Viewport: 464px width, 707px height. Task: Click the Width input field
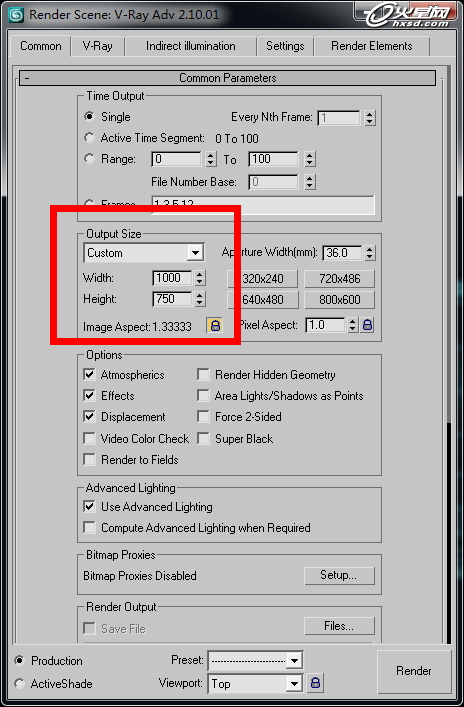[173, 278]
